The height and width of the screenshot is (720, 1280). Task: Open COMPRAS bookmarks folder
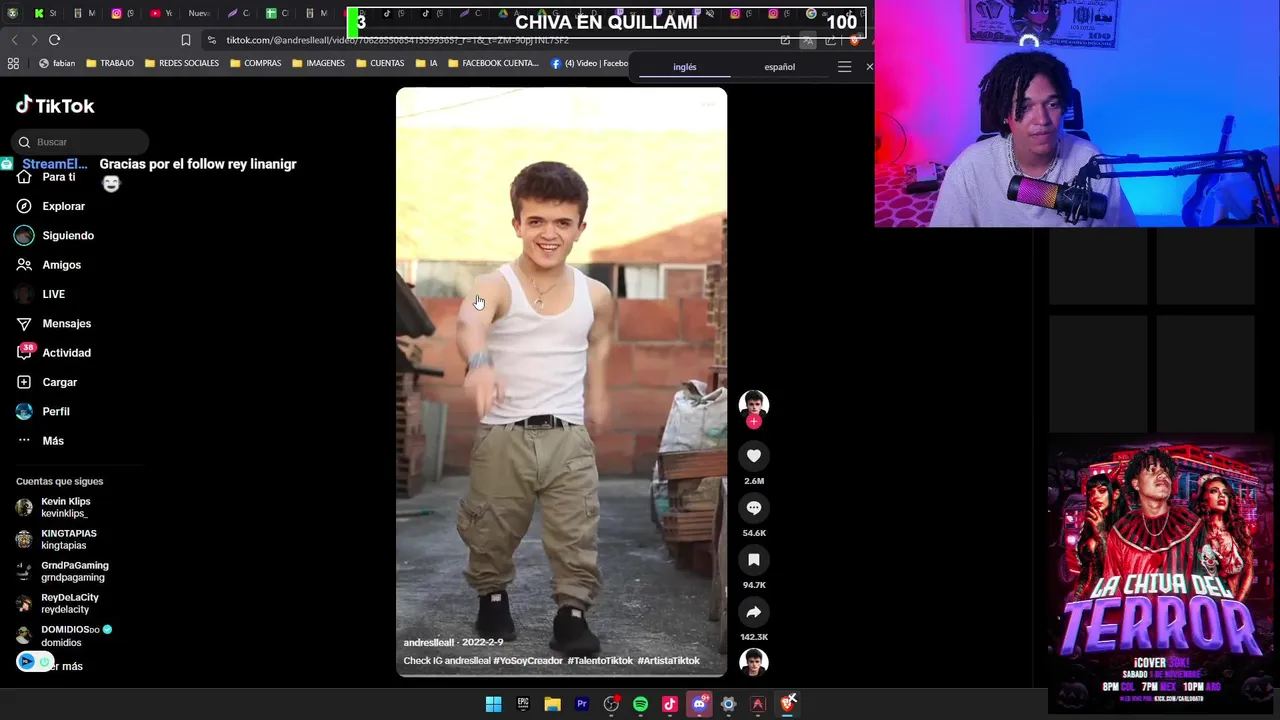[256, 63]
